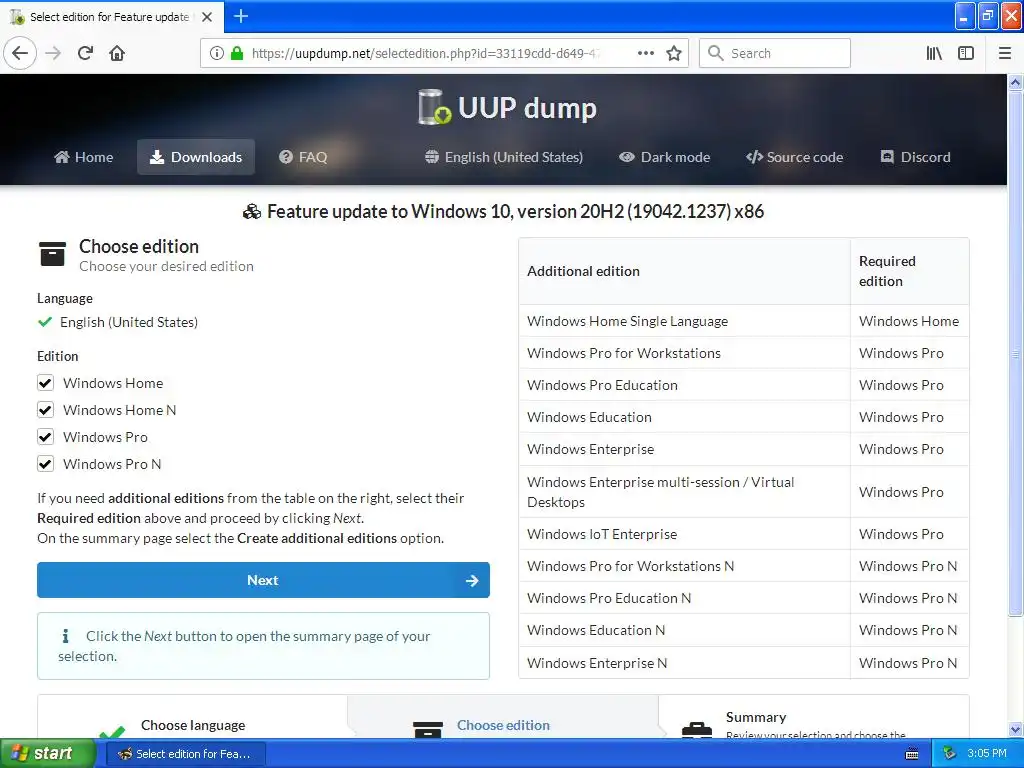Click the 'Windows Education' table cell
This screenshot has width=1024, height=768.
coord(684,417)
